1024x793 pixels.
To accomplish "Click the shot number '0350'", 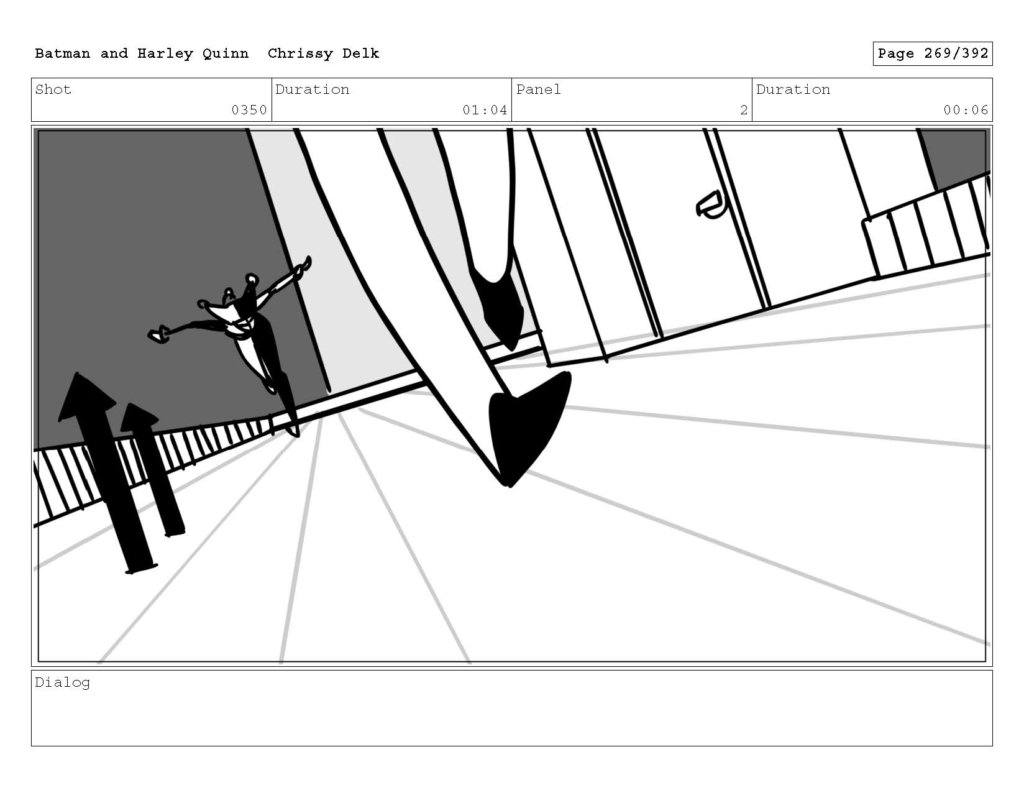I will click(x=249, y=110).
